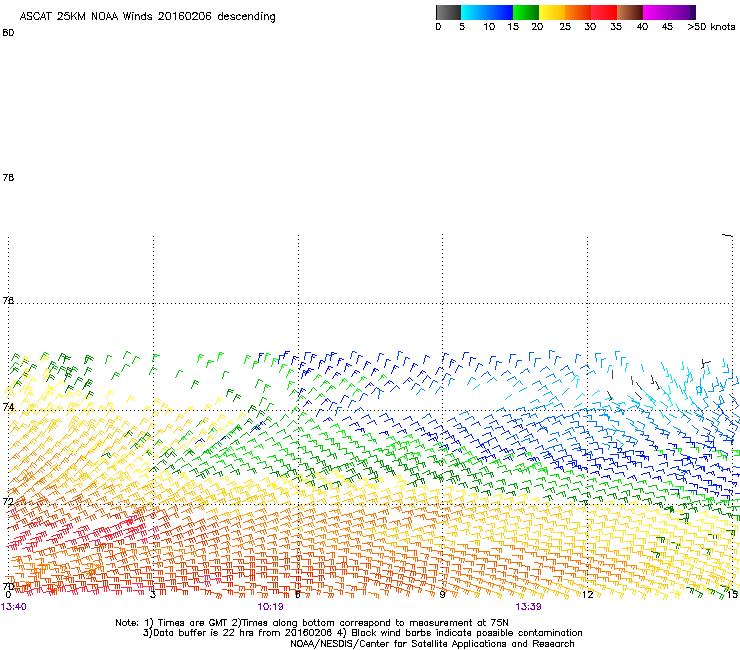Click the latitude label '76' on the left axis
Viewport: 740px width, 650px height.
click(8, 300)
